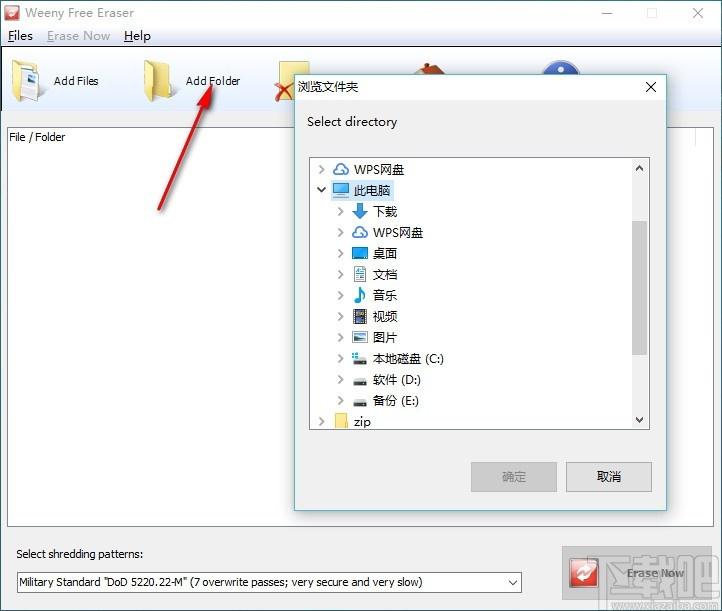The width and height of the screenshot is (722, 611).
Task: Close the Weeny Free Eraser window
Action: (x=698, y=13)
